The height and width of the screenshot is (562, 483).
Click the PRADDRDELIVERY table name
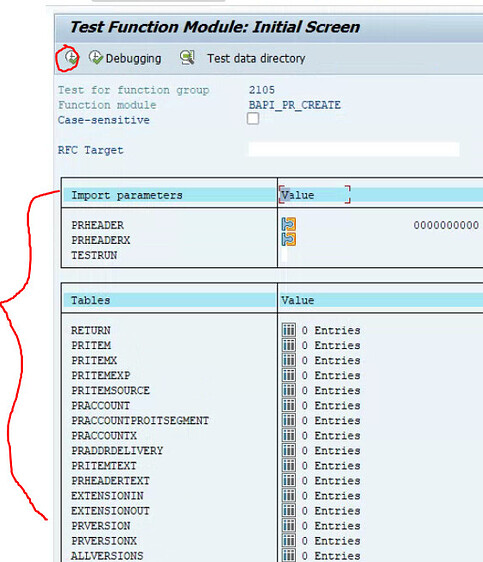(x=117, y=451)
